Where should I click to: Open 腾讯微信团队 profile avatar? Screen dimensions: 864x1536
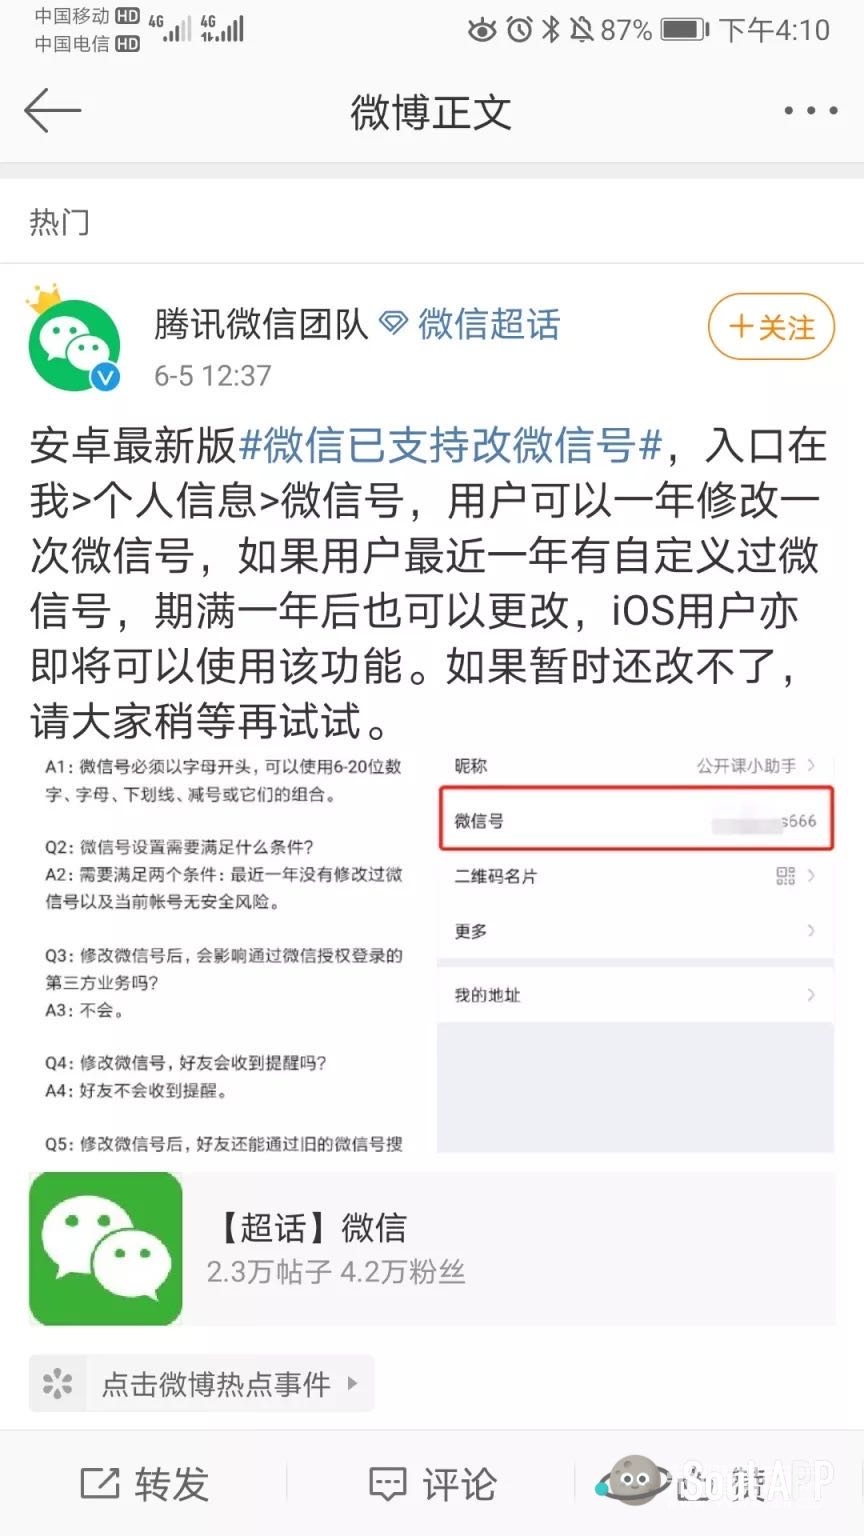click(x=74, y=344)
